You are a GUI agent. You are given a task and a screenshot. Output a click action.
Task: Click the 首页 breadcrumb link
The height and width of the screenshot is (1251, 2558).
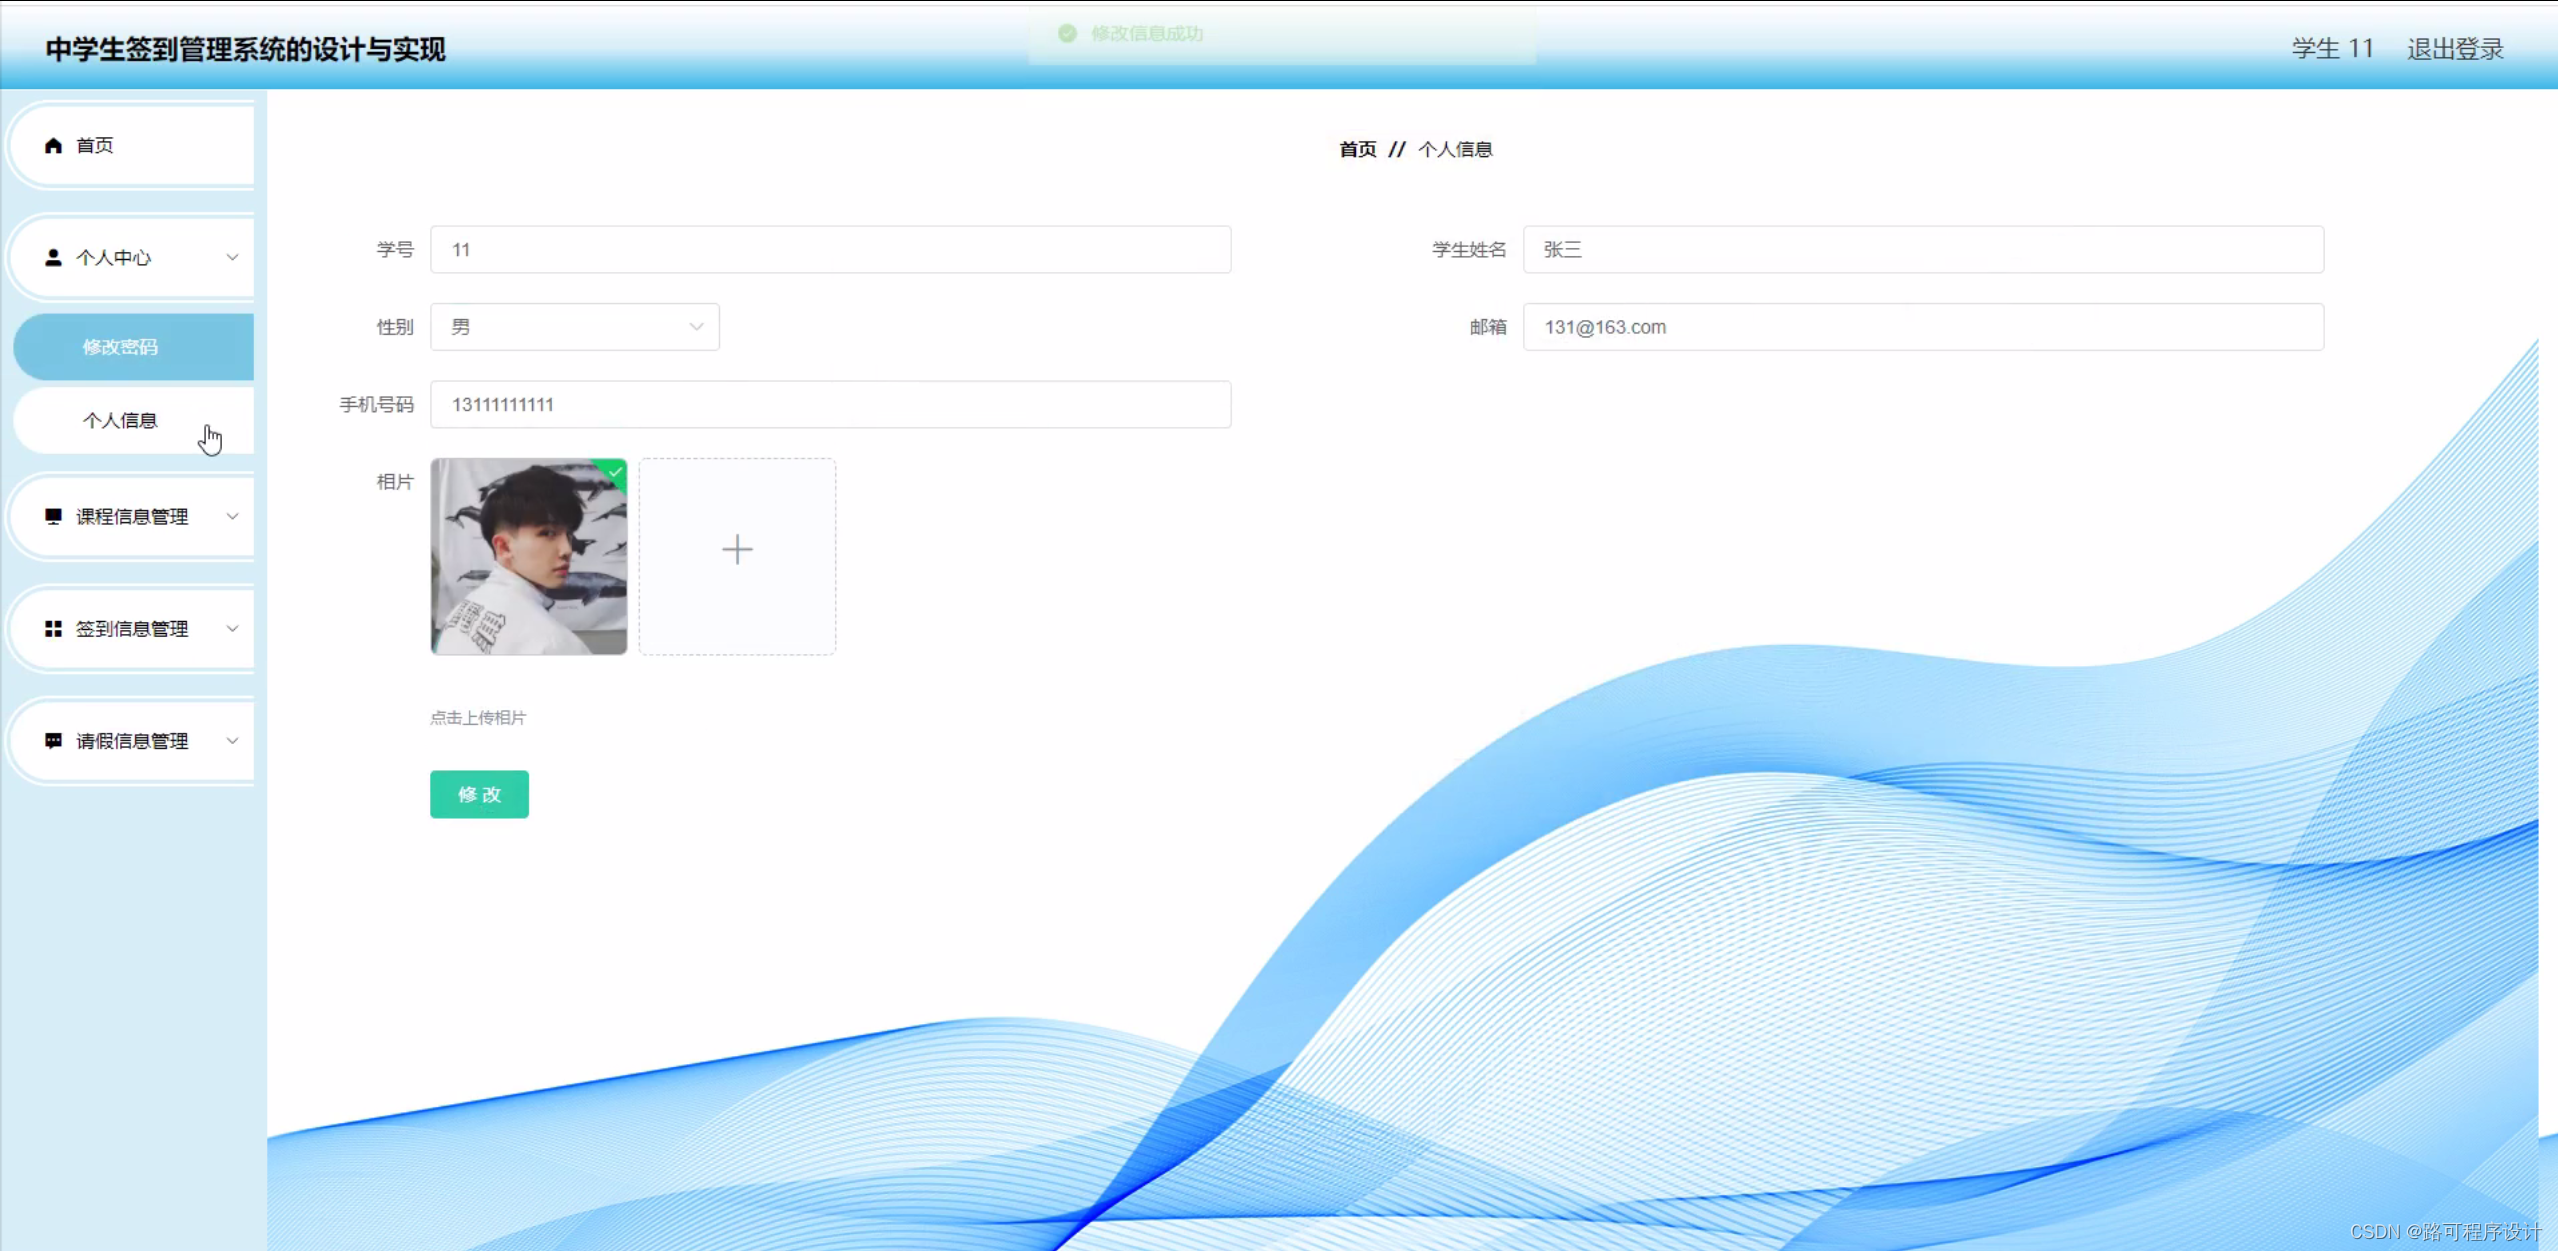(x=1357, y=149)
